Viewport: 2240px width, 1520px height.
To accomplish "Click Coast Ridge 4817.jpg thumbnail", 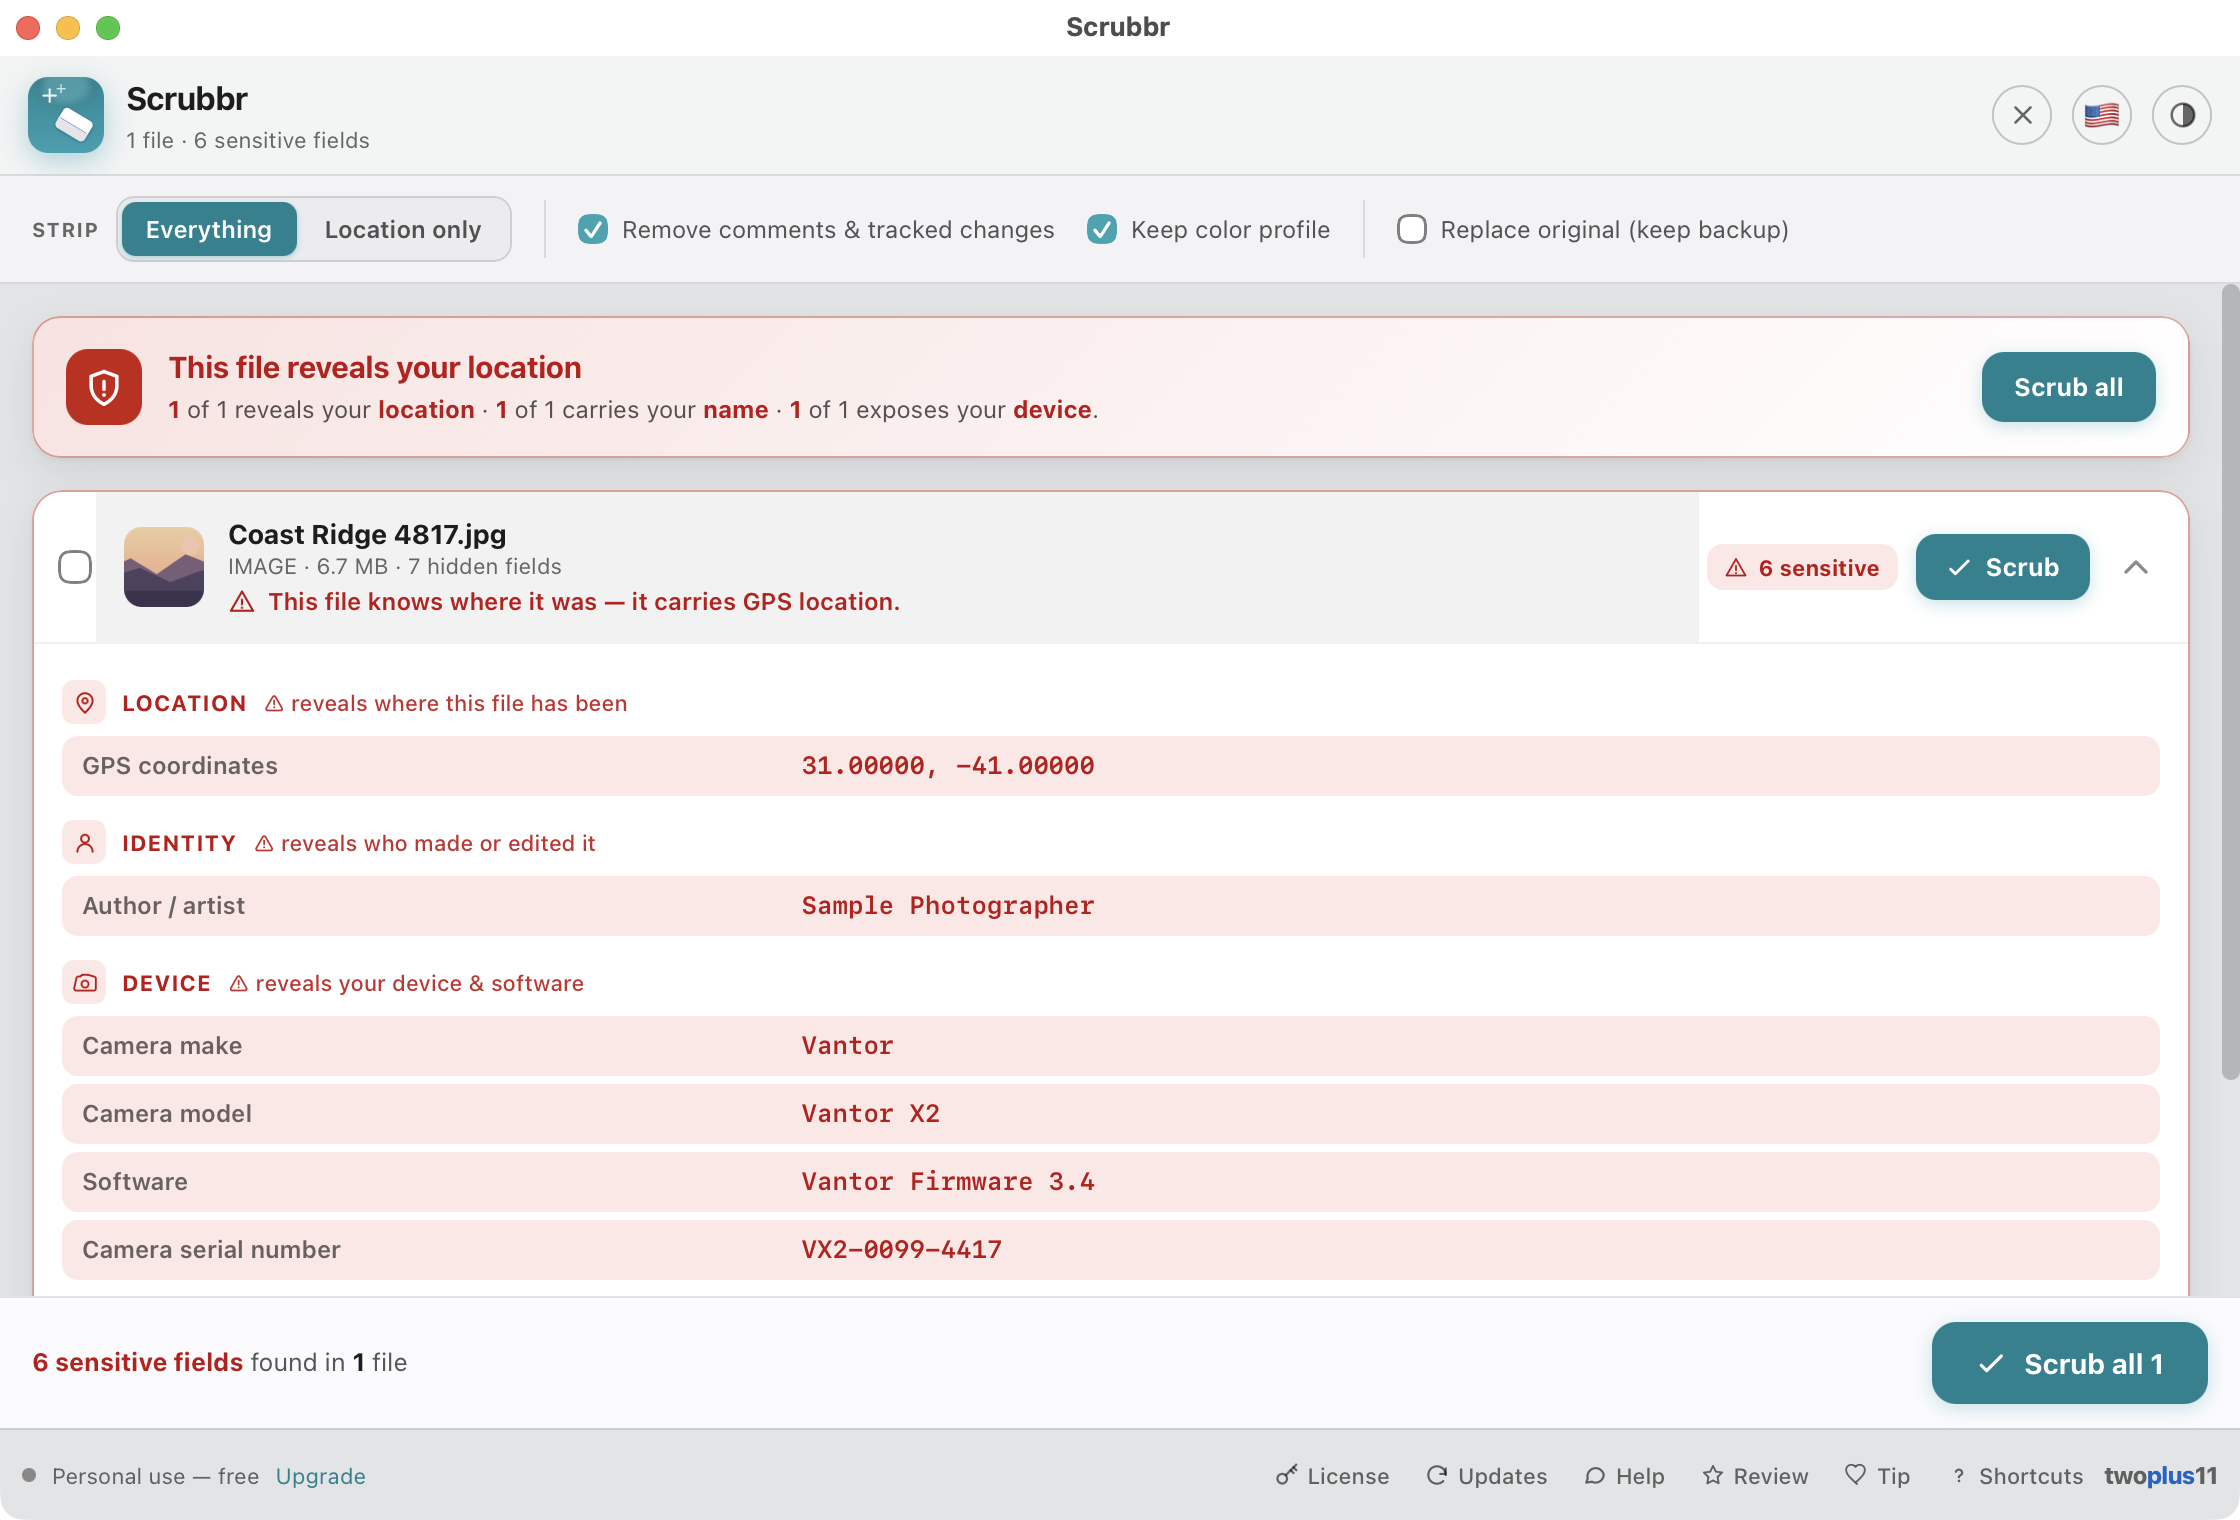I will [164, 567].
